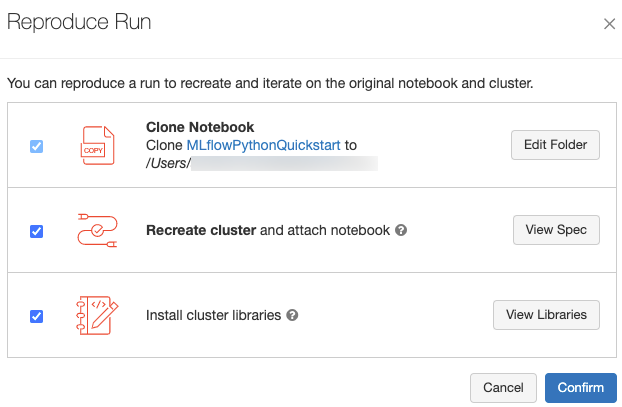Open the MLflowPythonQuickstart notebook link
Viewport: 622px width, 407px height.
(x=264, y=145)
